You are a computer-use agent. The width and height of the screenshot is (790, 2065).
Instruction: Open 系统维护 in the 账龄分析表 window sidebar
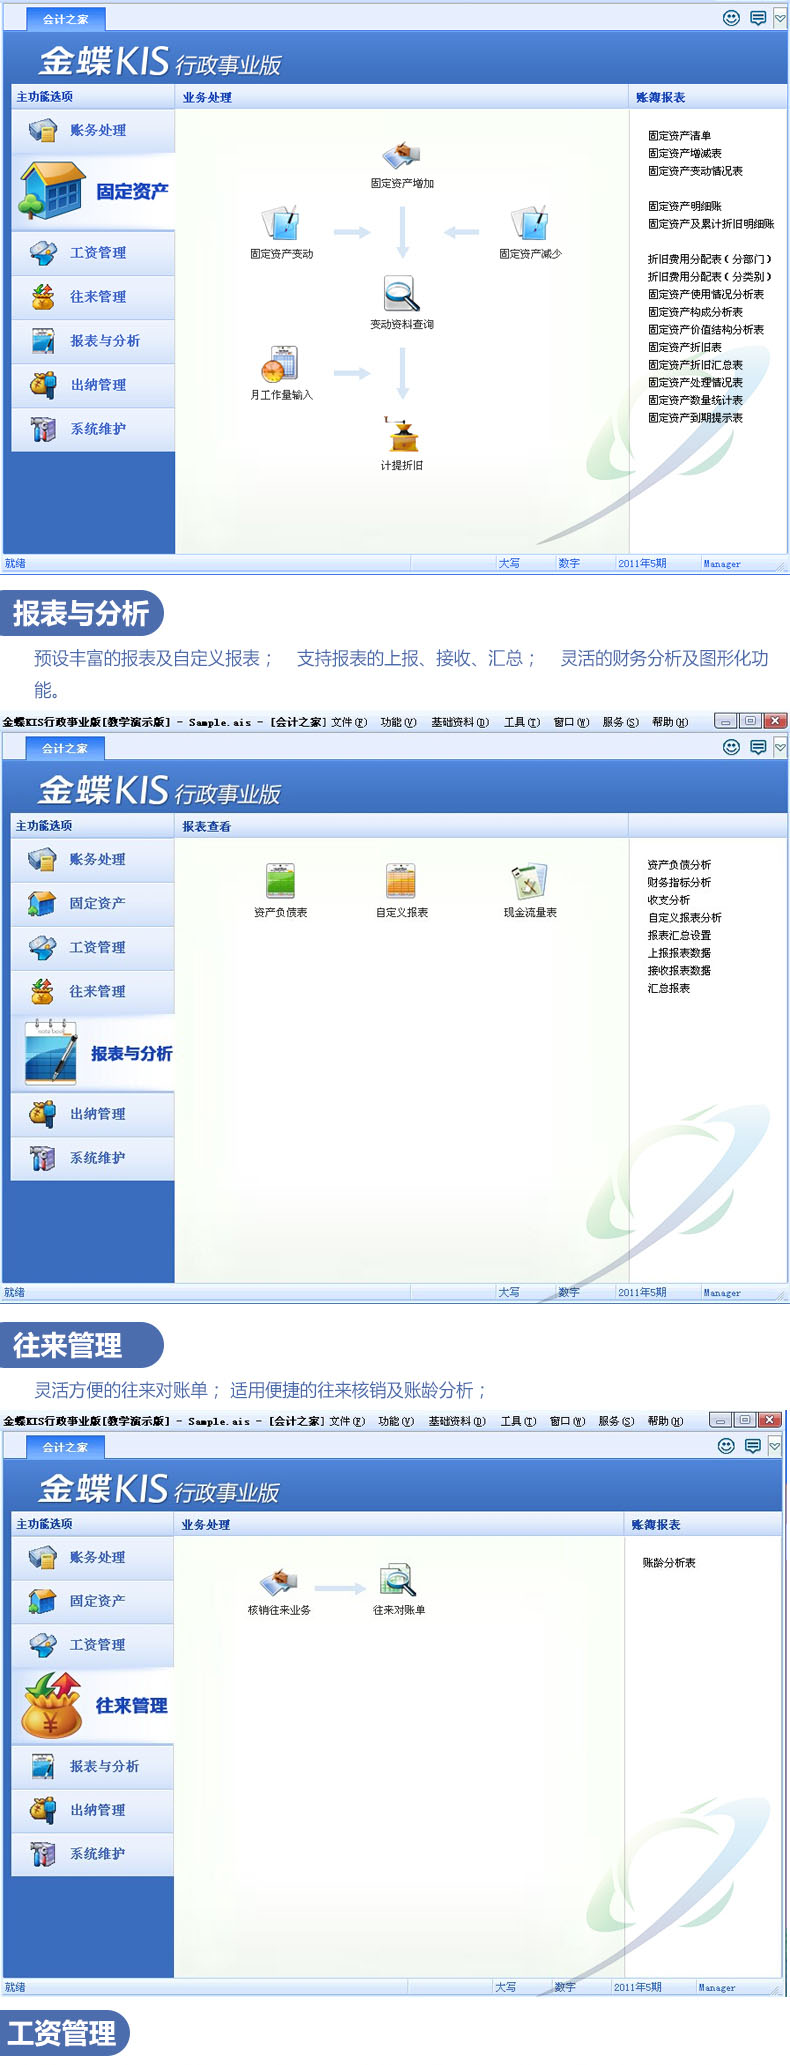[93, 1854]
